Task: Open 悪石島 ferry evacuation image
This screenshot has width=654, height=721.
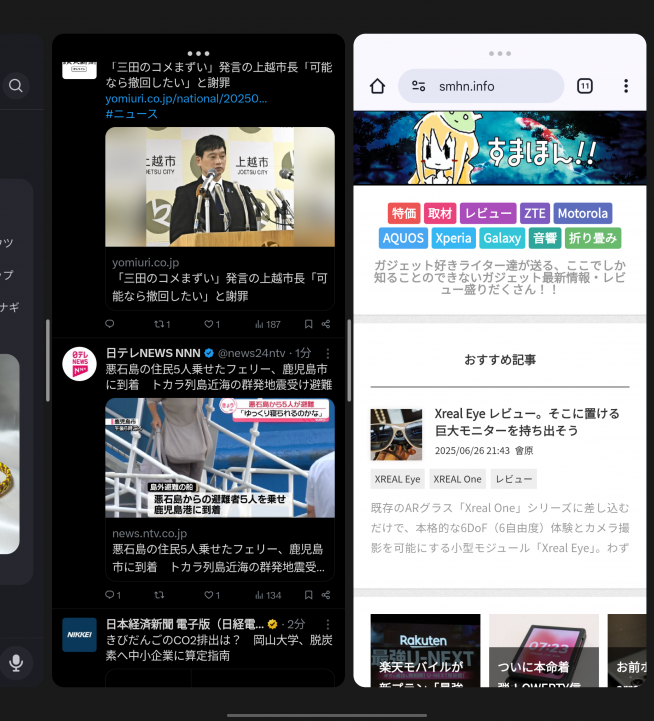Action: coord(220,458)
